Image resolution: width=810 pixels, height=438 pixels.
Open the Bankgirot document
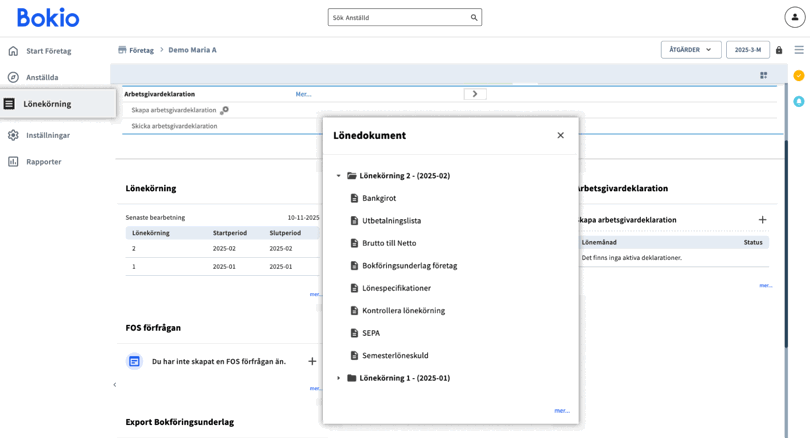[379, 198]
